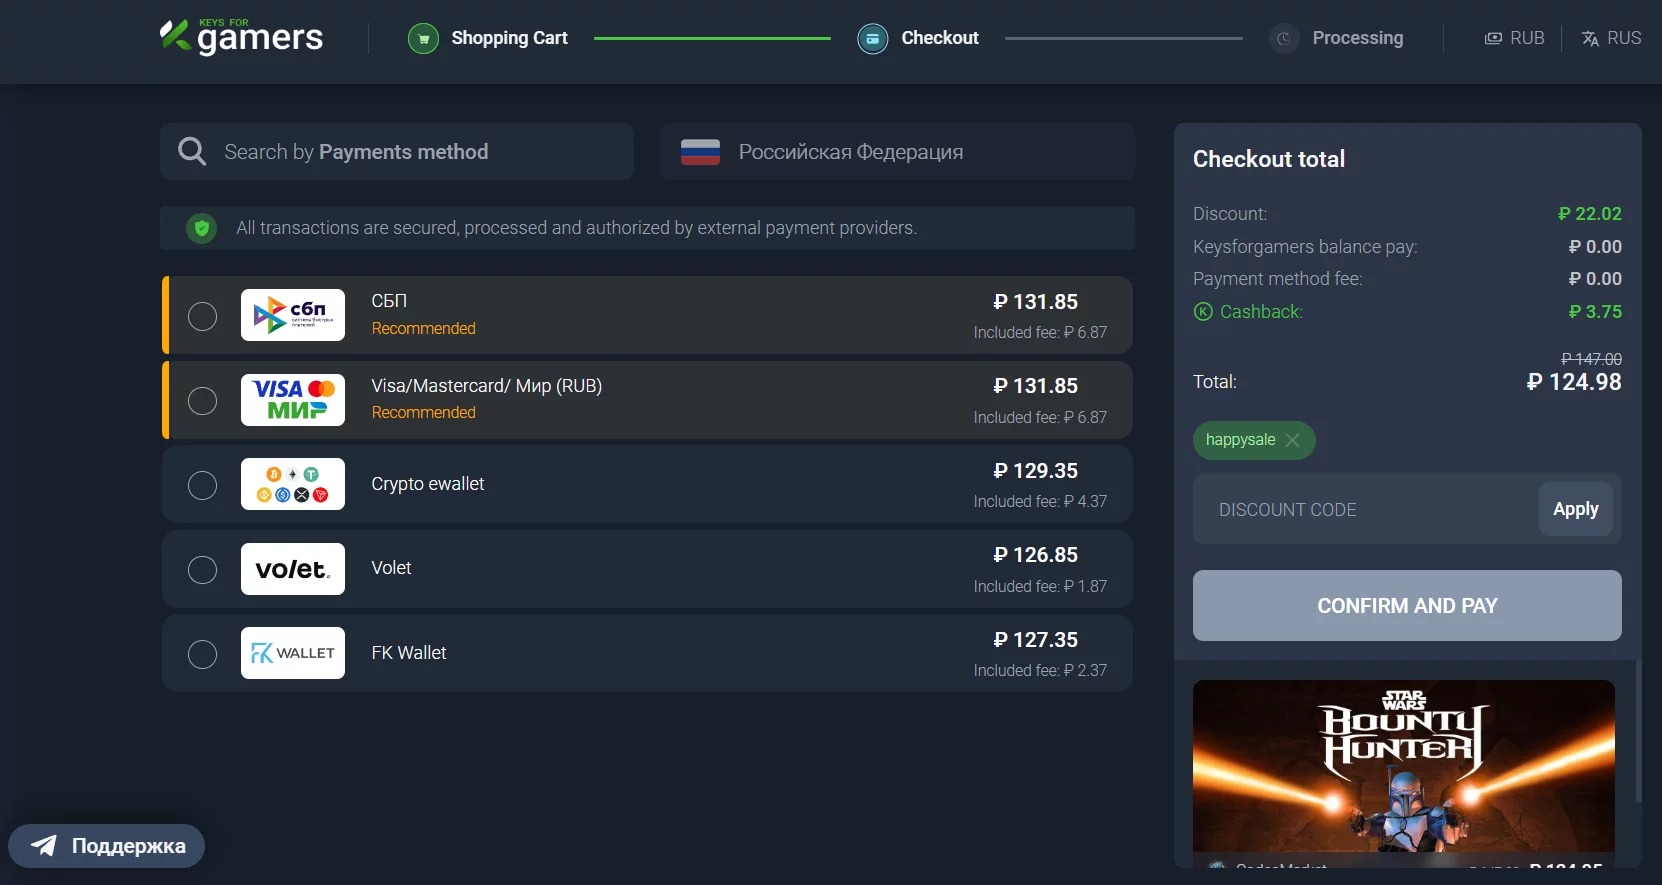Click the Shopping Cart step icon
Screen dimensions: 1662x885
click(423, 39)
